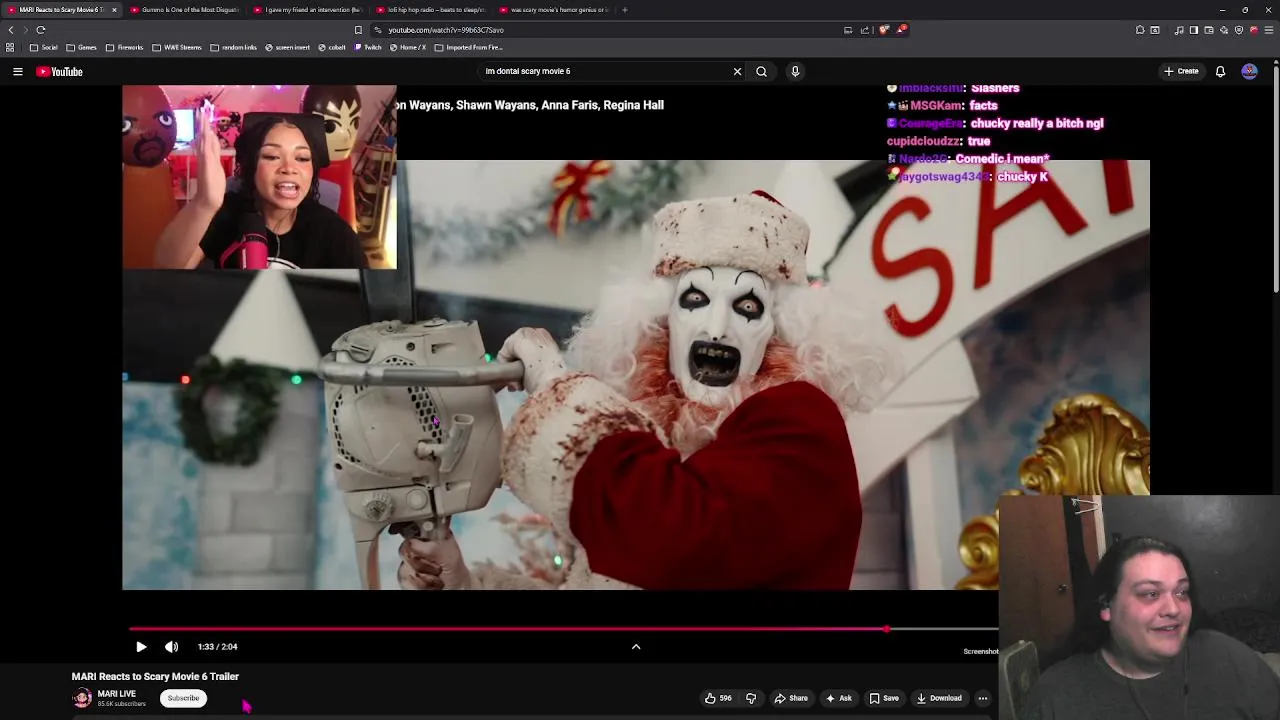Image resolution: width=1280 pixels, height=720 pixels.
Task: Open the random links bookmarks folder
Action: coord(233,47)
